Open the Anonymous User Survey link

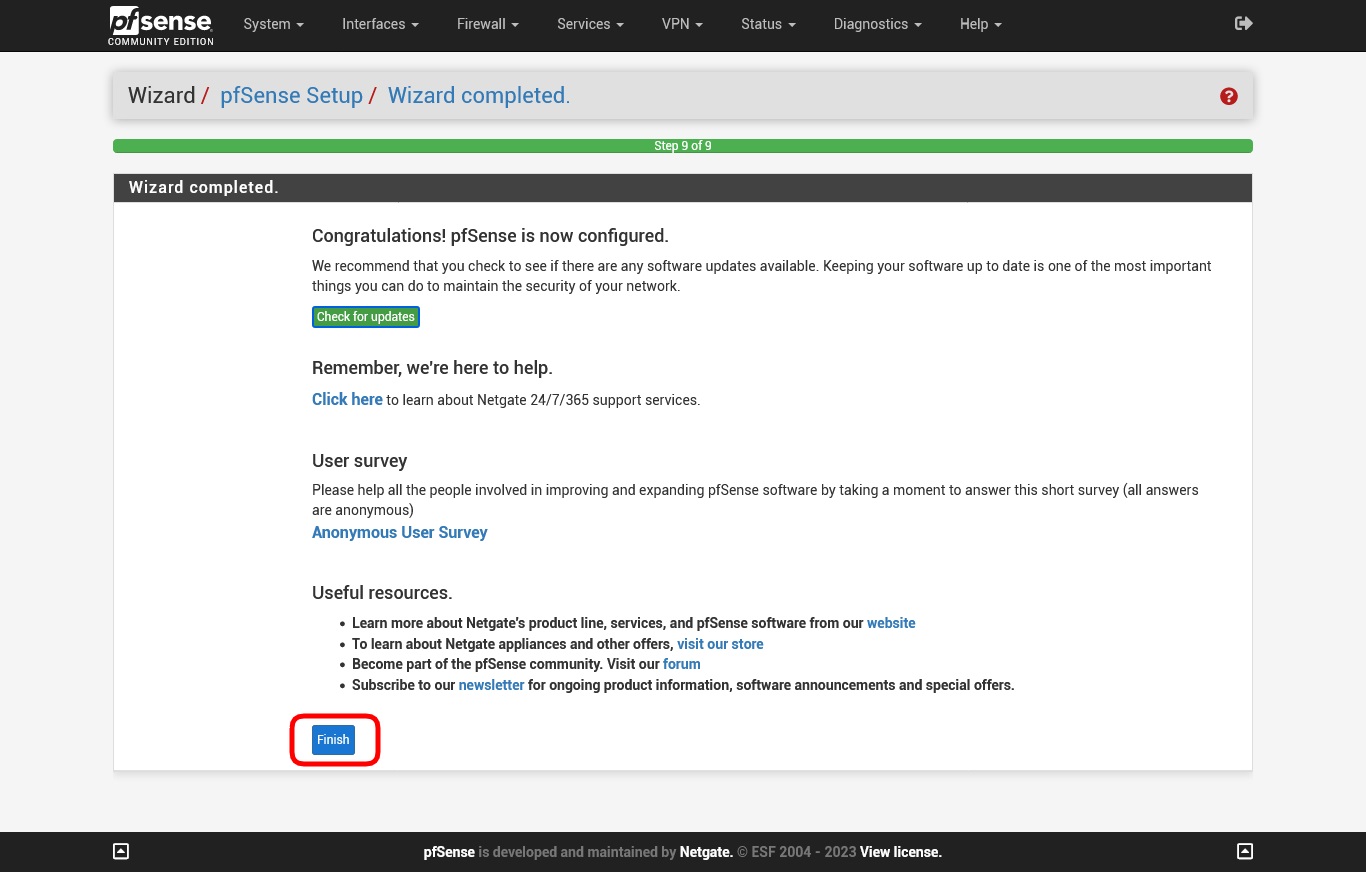400,532
